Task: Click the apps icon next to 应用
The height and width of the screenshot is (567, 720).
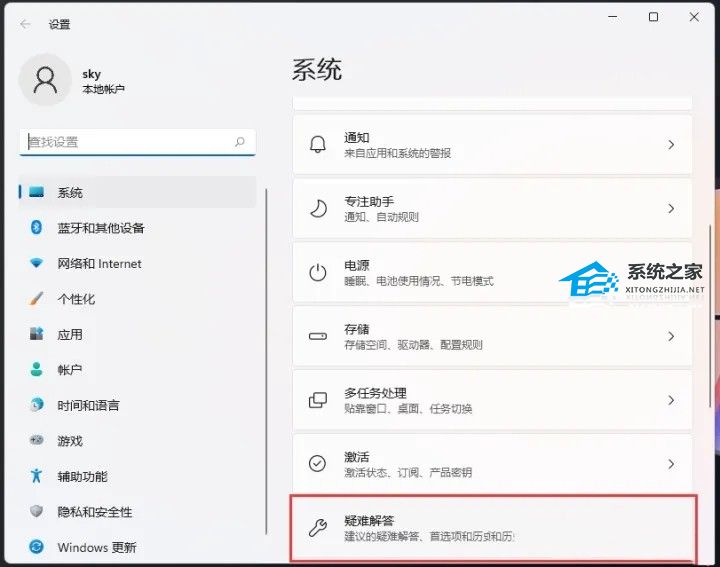Action: point(36,334)
